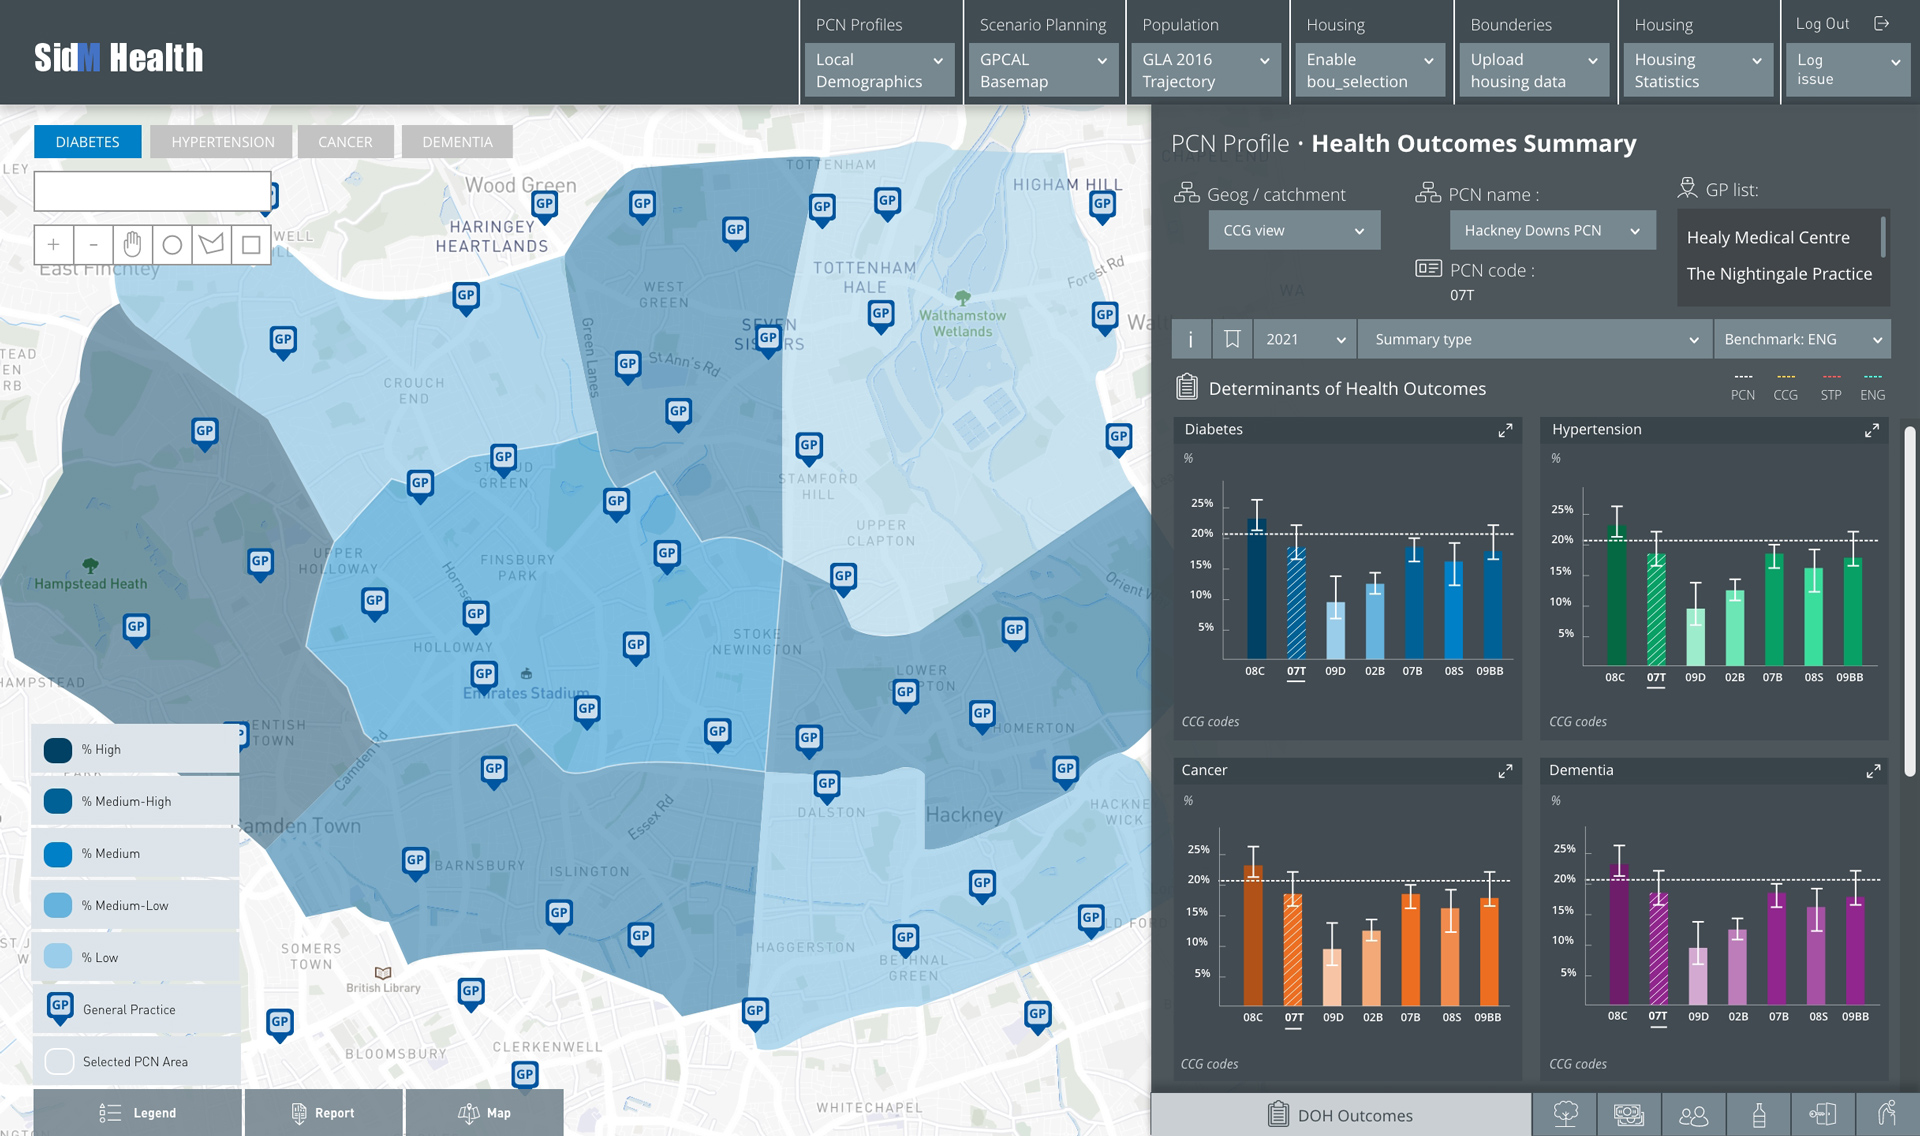This screenshot has width=1920, height=1136.
Task: Activate the polygon draw tool
Action: [x=211, y=244]
